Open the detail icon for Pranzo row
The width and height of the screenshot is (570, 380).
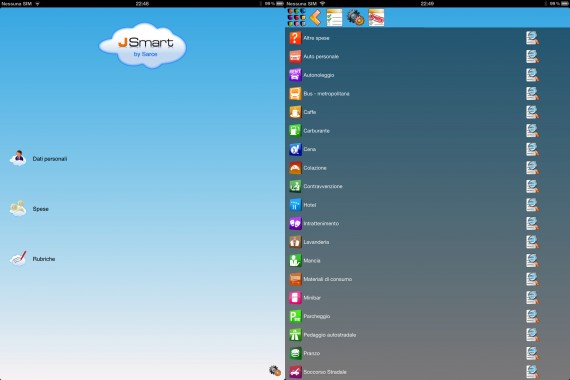pyautogui.click(x=532, y=353)
